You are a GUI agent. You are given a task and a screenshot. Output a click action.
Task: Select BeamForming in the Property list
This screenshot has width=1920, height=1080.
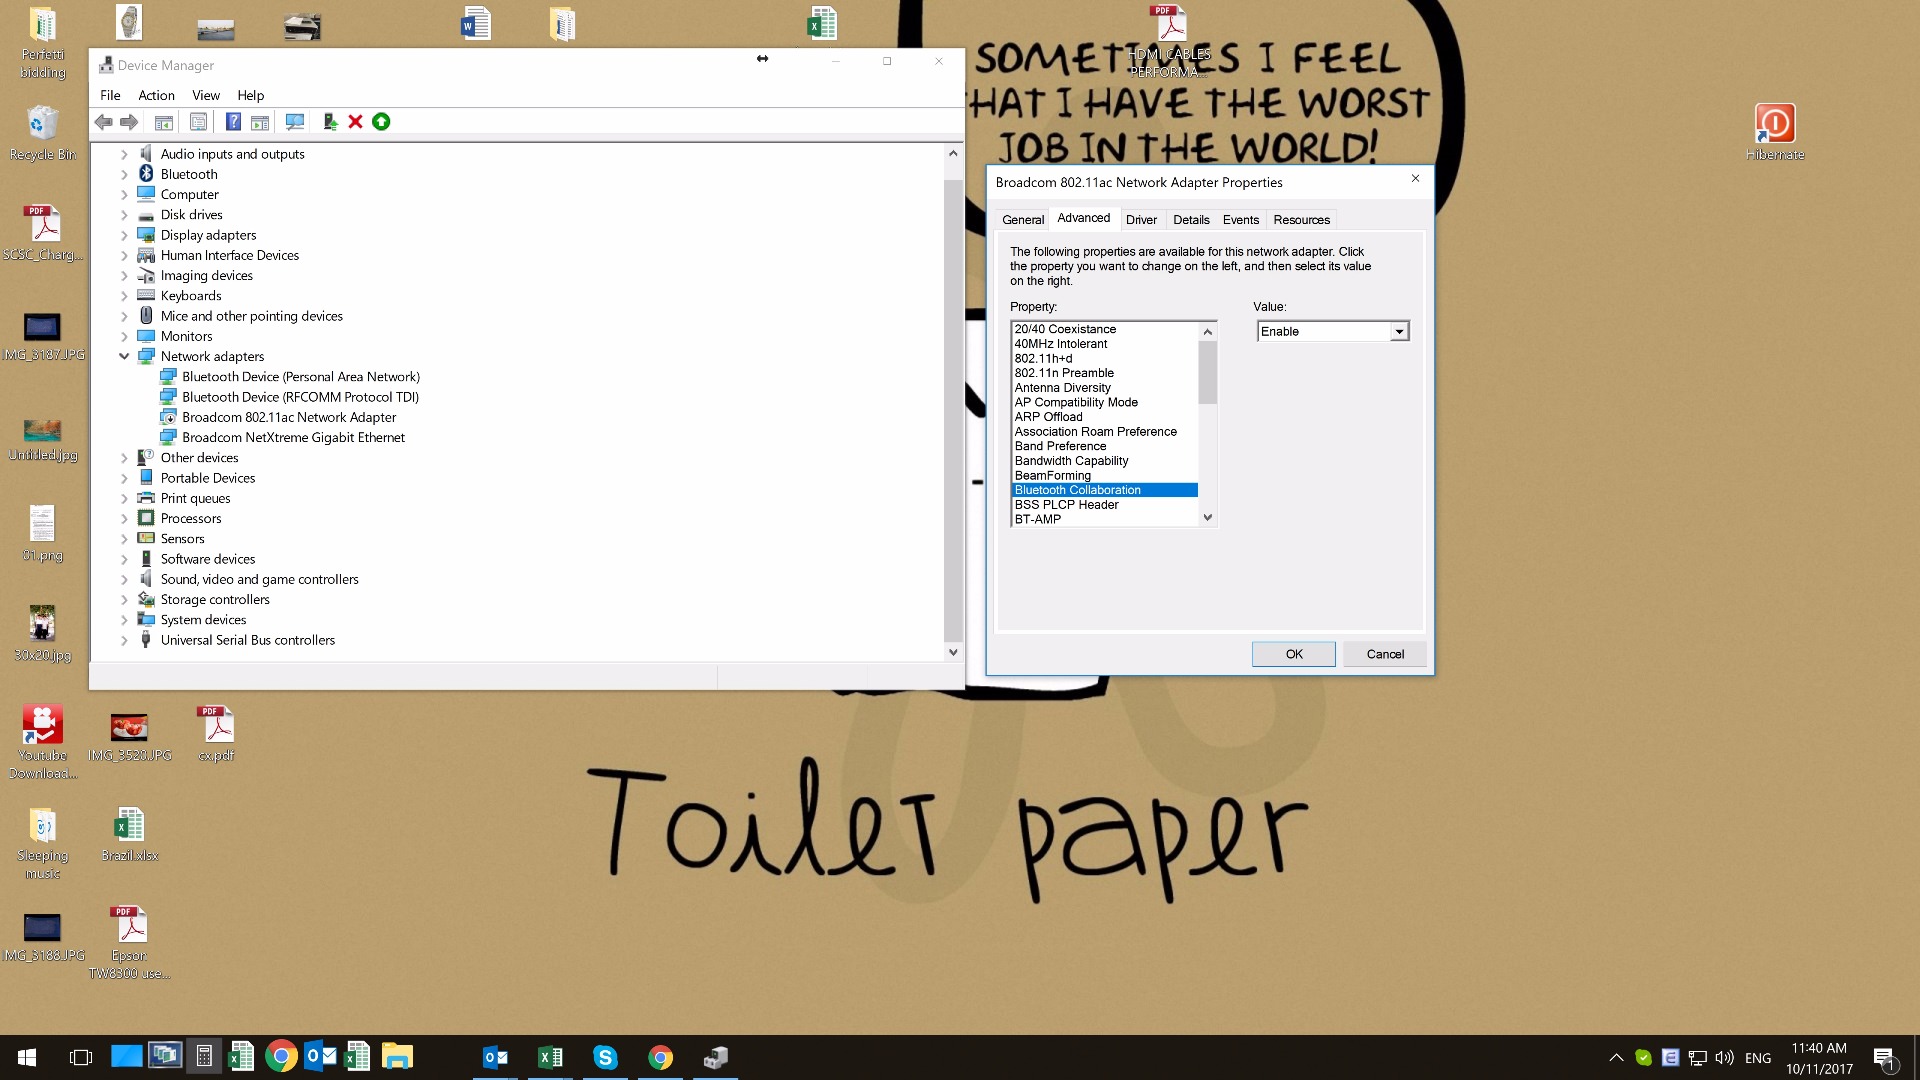[1053, 475]
